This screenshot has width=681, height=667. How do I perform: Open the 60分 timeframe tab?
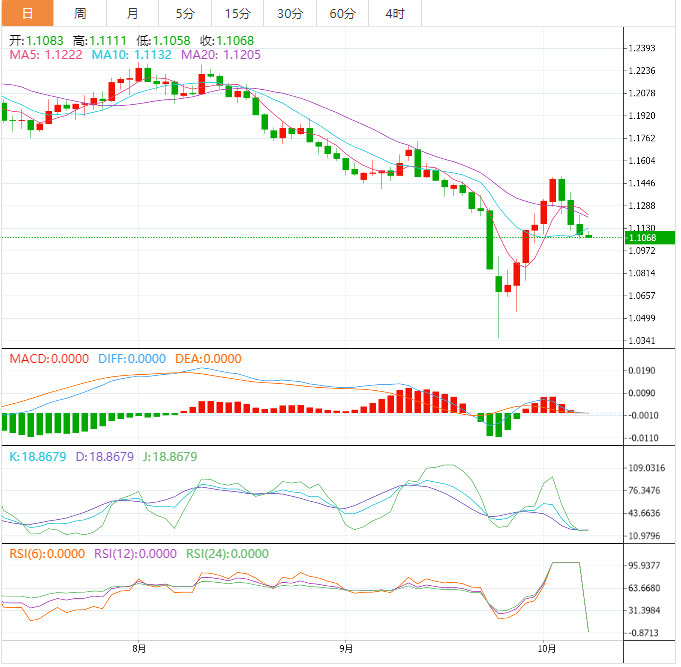[342, 13]
